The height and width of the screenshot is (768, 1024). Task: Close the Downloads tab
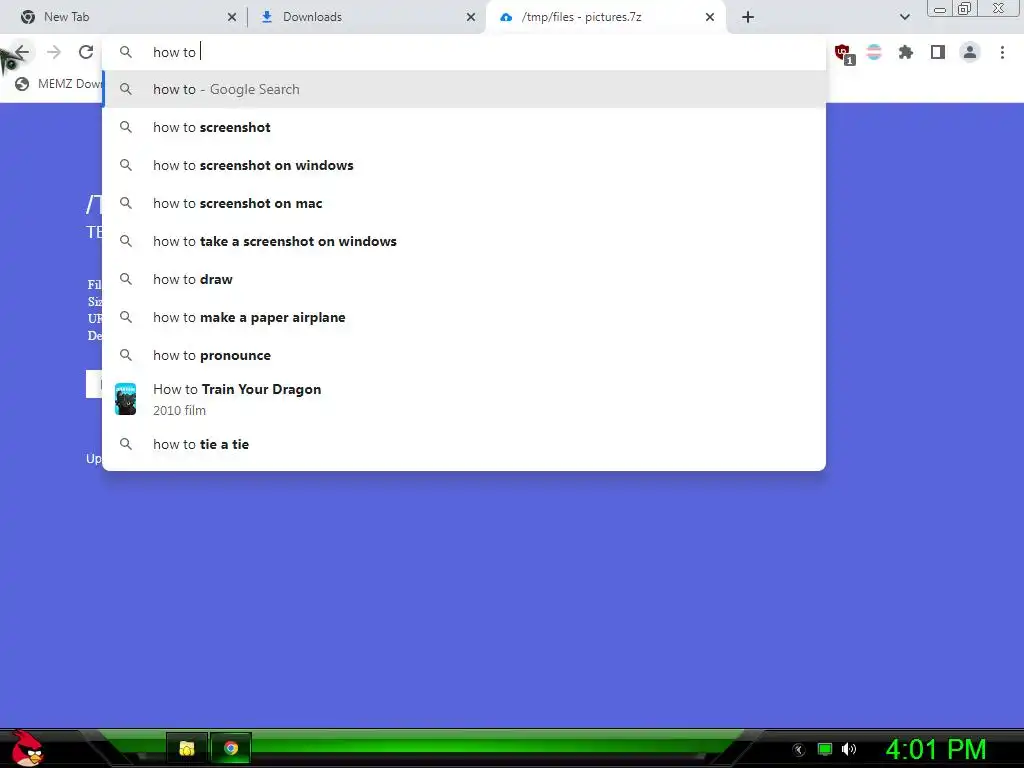pyautogui.click(x=471, y=17)
